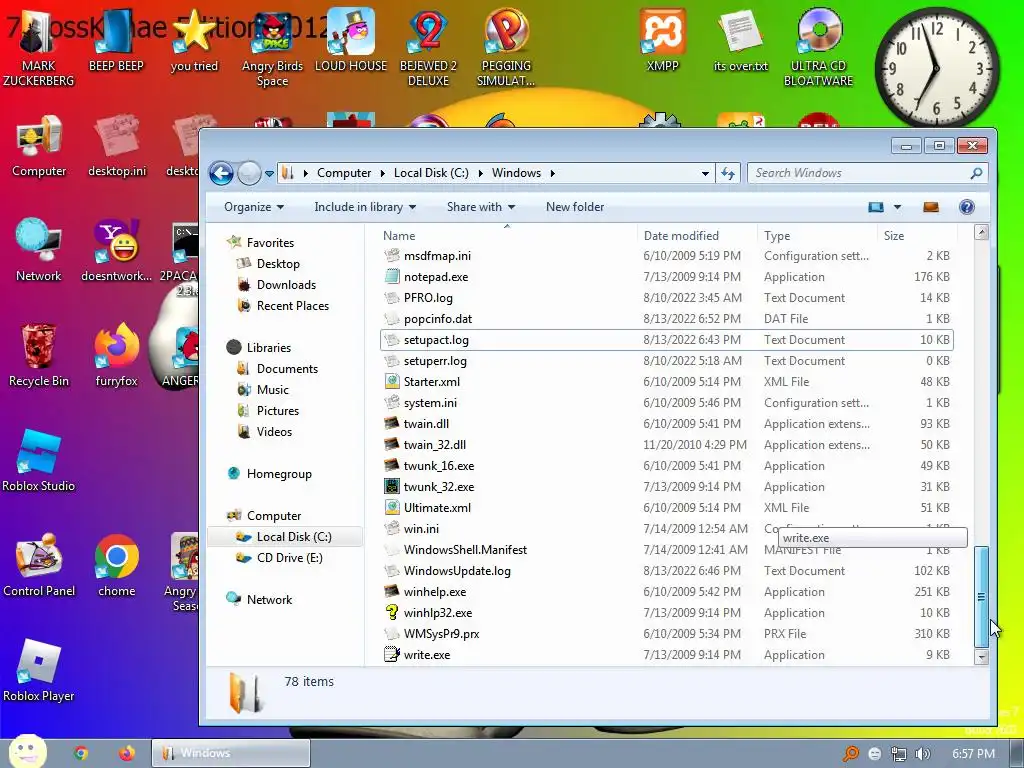Screen dimensions: 1024x768
Task: Click orange magnifier tray icon
Action: click(x=851, y=754)
